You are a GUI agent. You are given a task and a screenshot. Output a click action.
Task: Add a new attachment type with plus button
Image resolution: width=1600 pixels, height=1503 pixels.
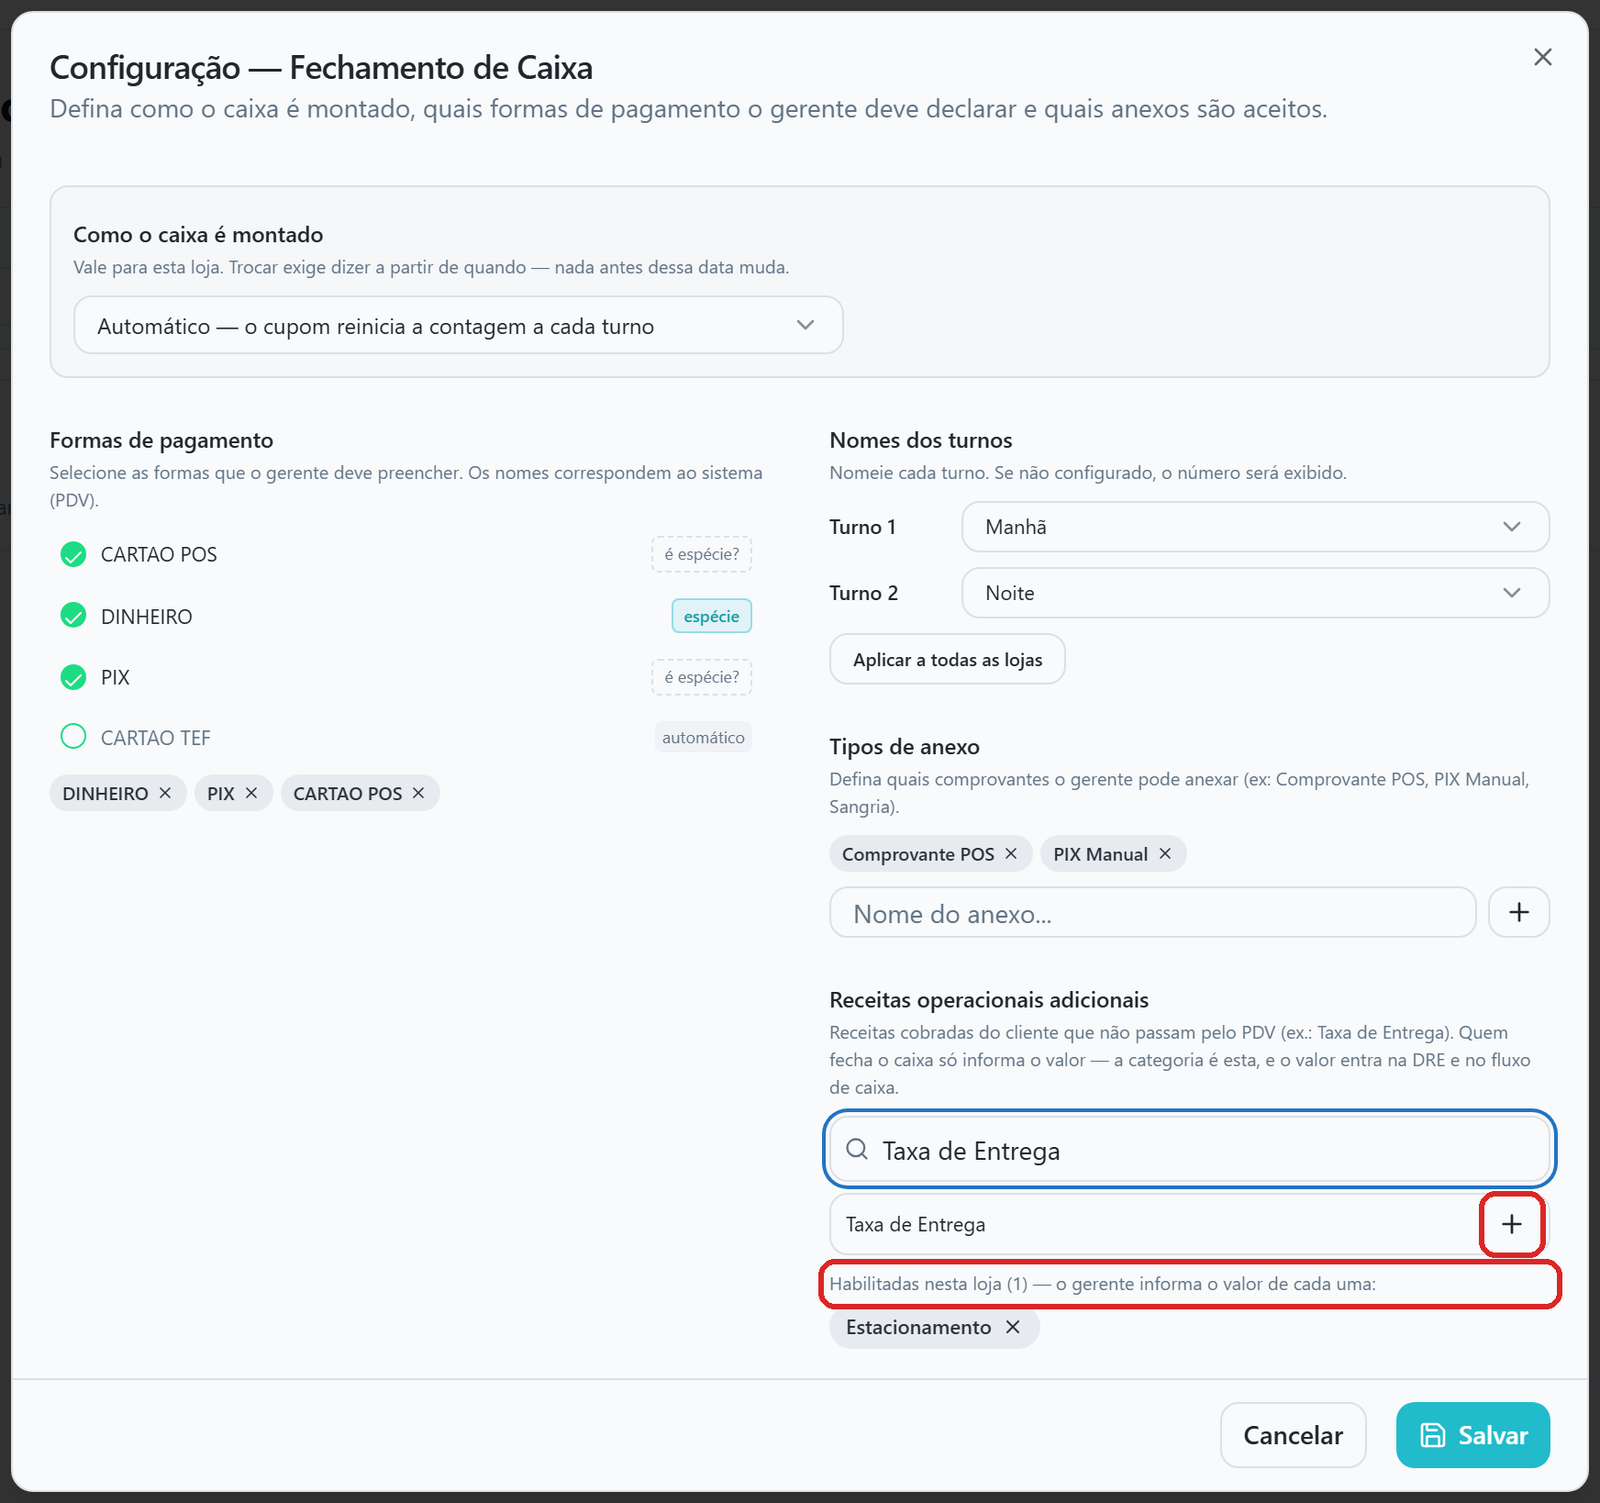[x=1519, y=912]
